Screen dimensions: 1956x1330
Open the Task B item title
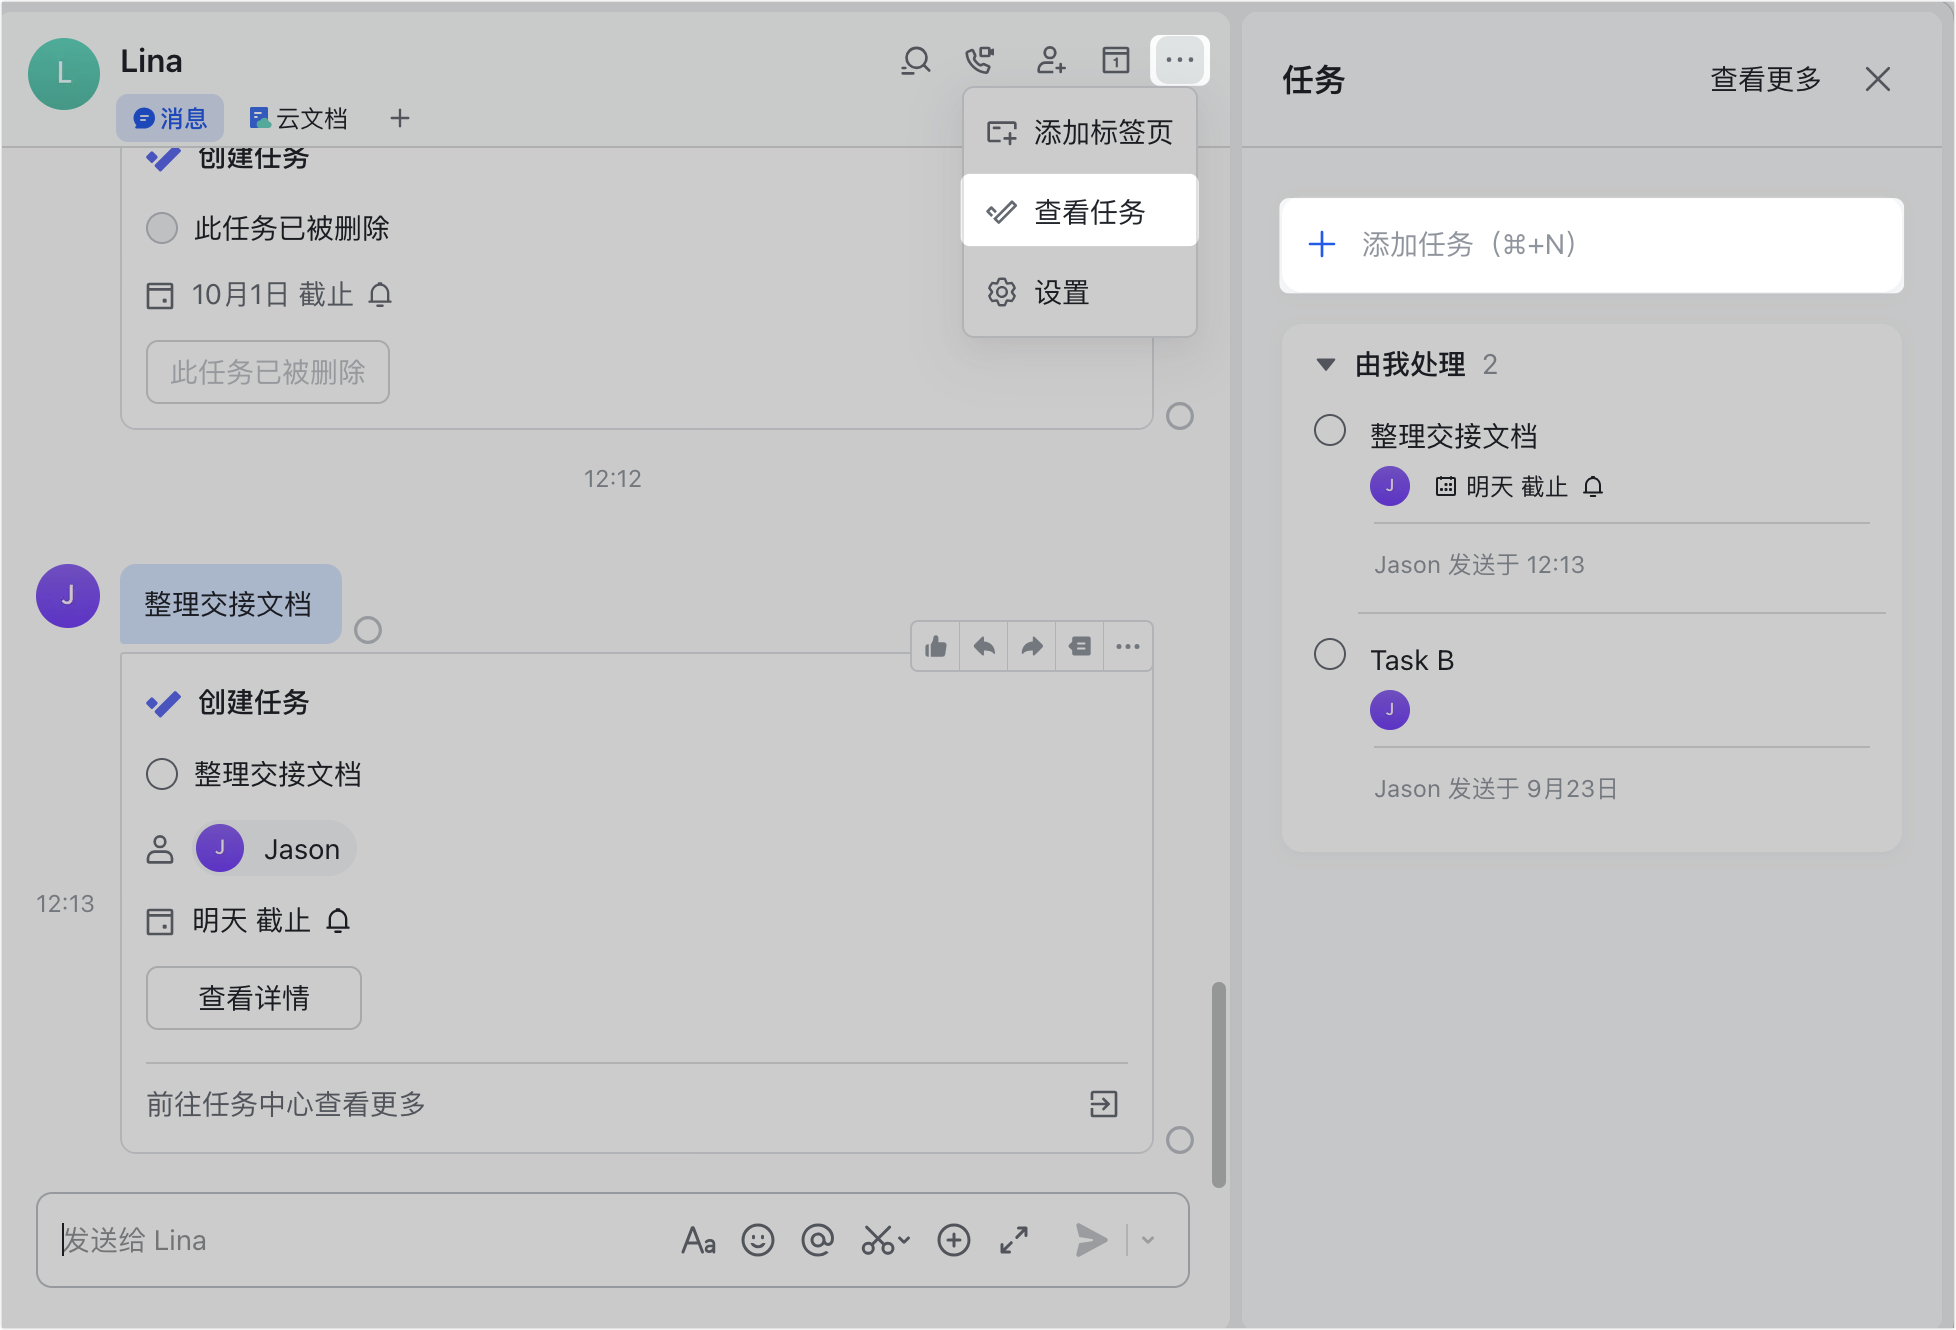tap(1412, 660)
